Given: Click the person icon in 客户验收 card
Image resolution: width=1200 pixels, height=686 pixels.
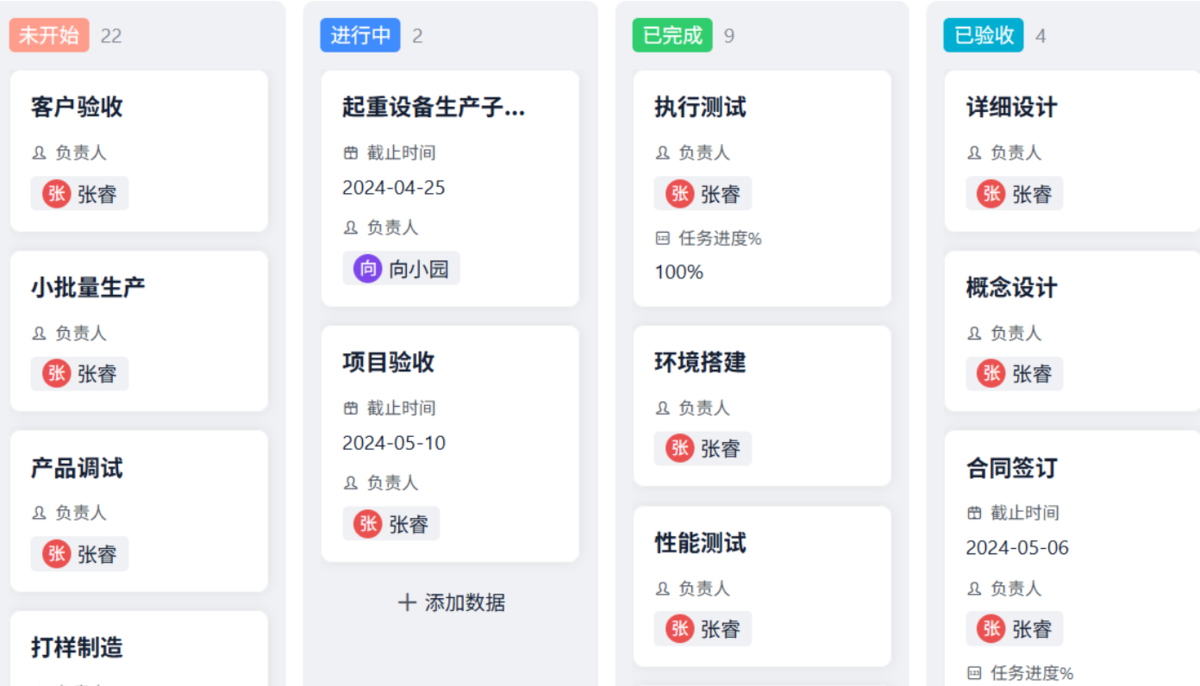Looking at the screenshot, I should pos(39,153).
